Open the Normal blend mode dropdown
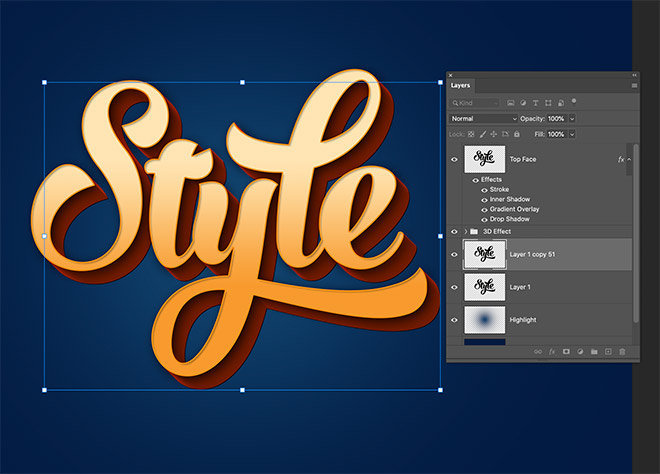 click(484, 118)
